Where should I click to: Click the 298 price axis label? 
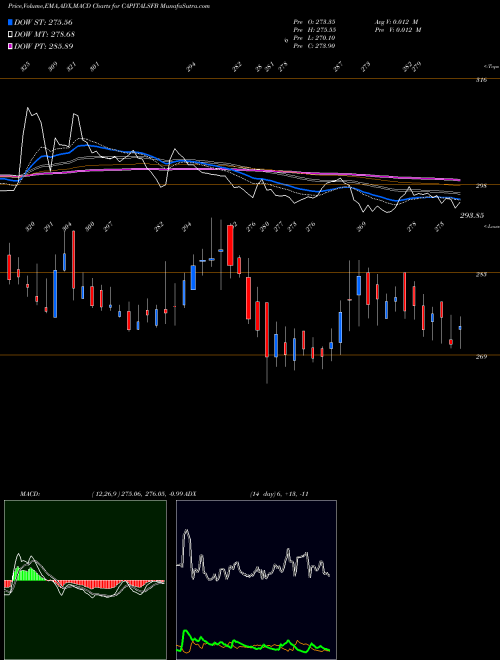point(481,186)
